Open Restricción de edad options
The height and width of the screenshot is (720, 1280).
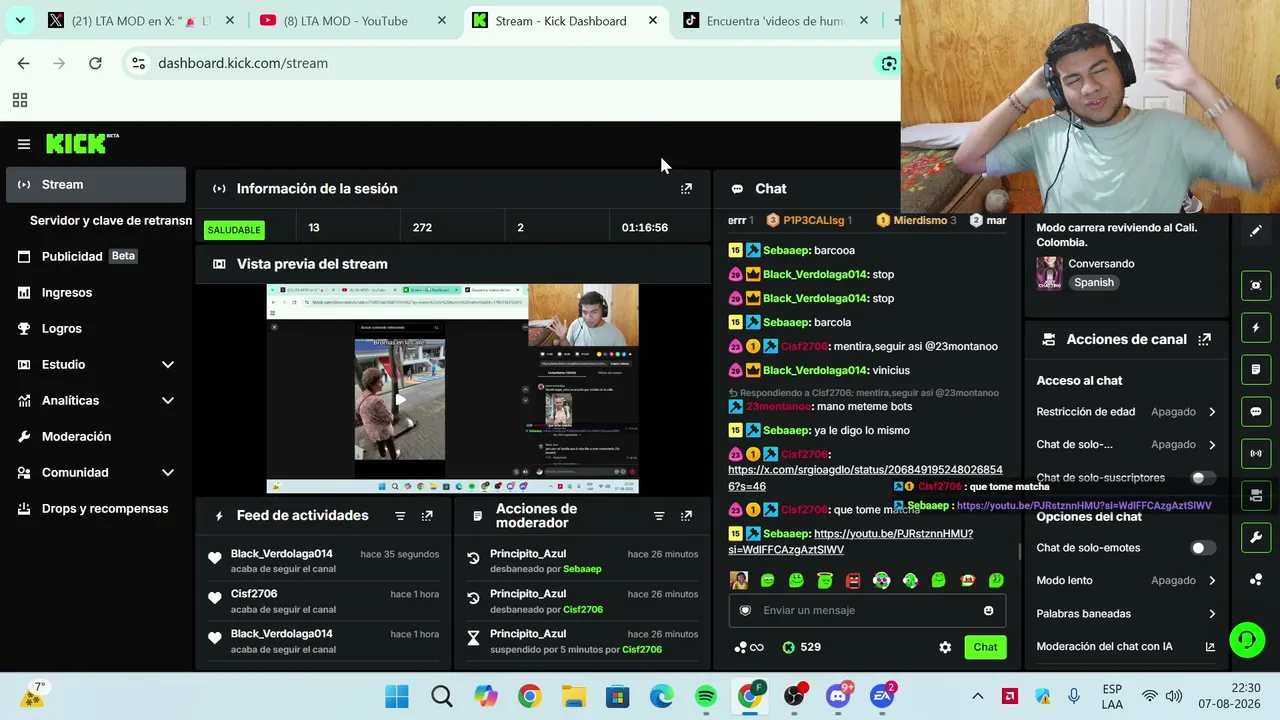coord(1126,412)
